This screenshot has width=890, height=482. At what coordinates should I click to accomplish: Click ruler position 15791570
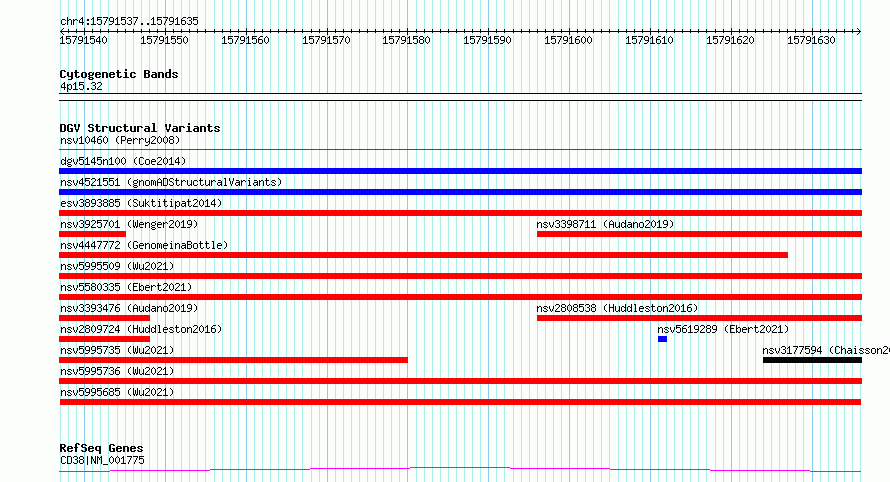(x=326, y=40)
